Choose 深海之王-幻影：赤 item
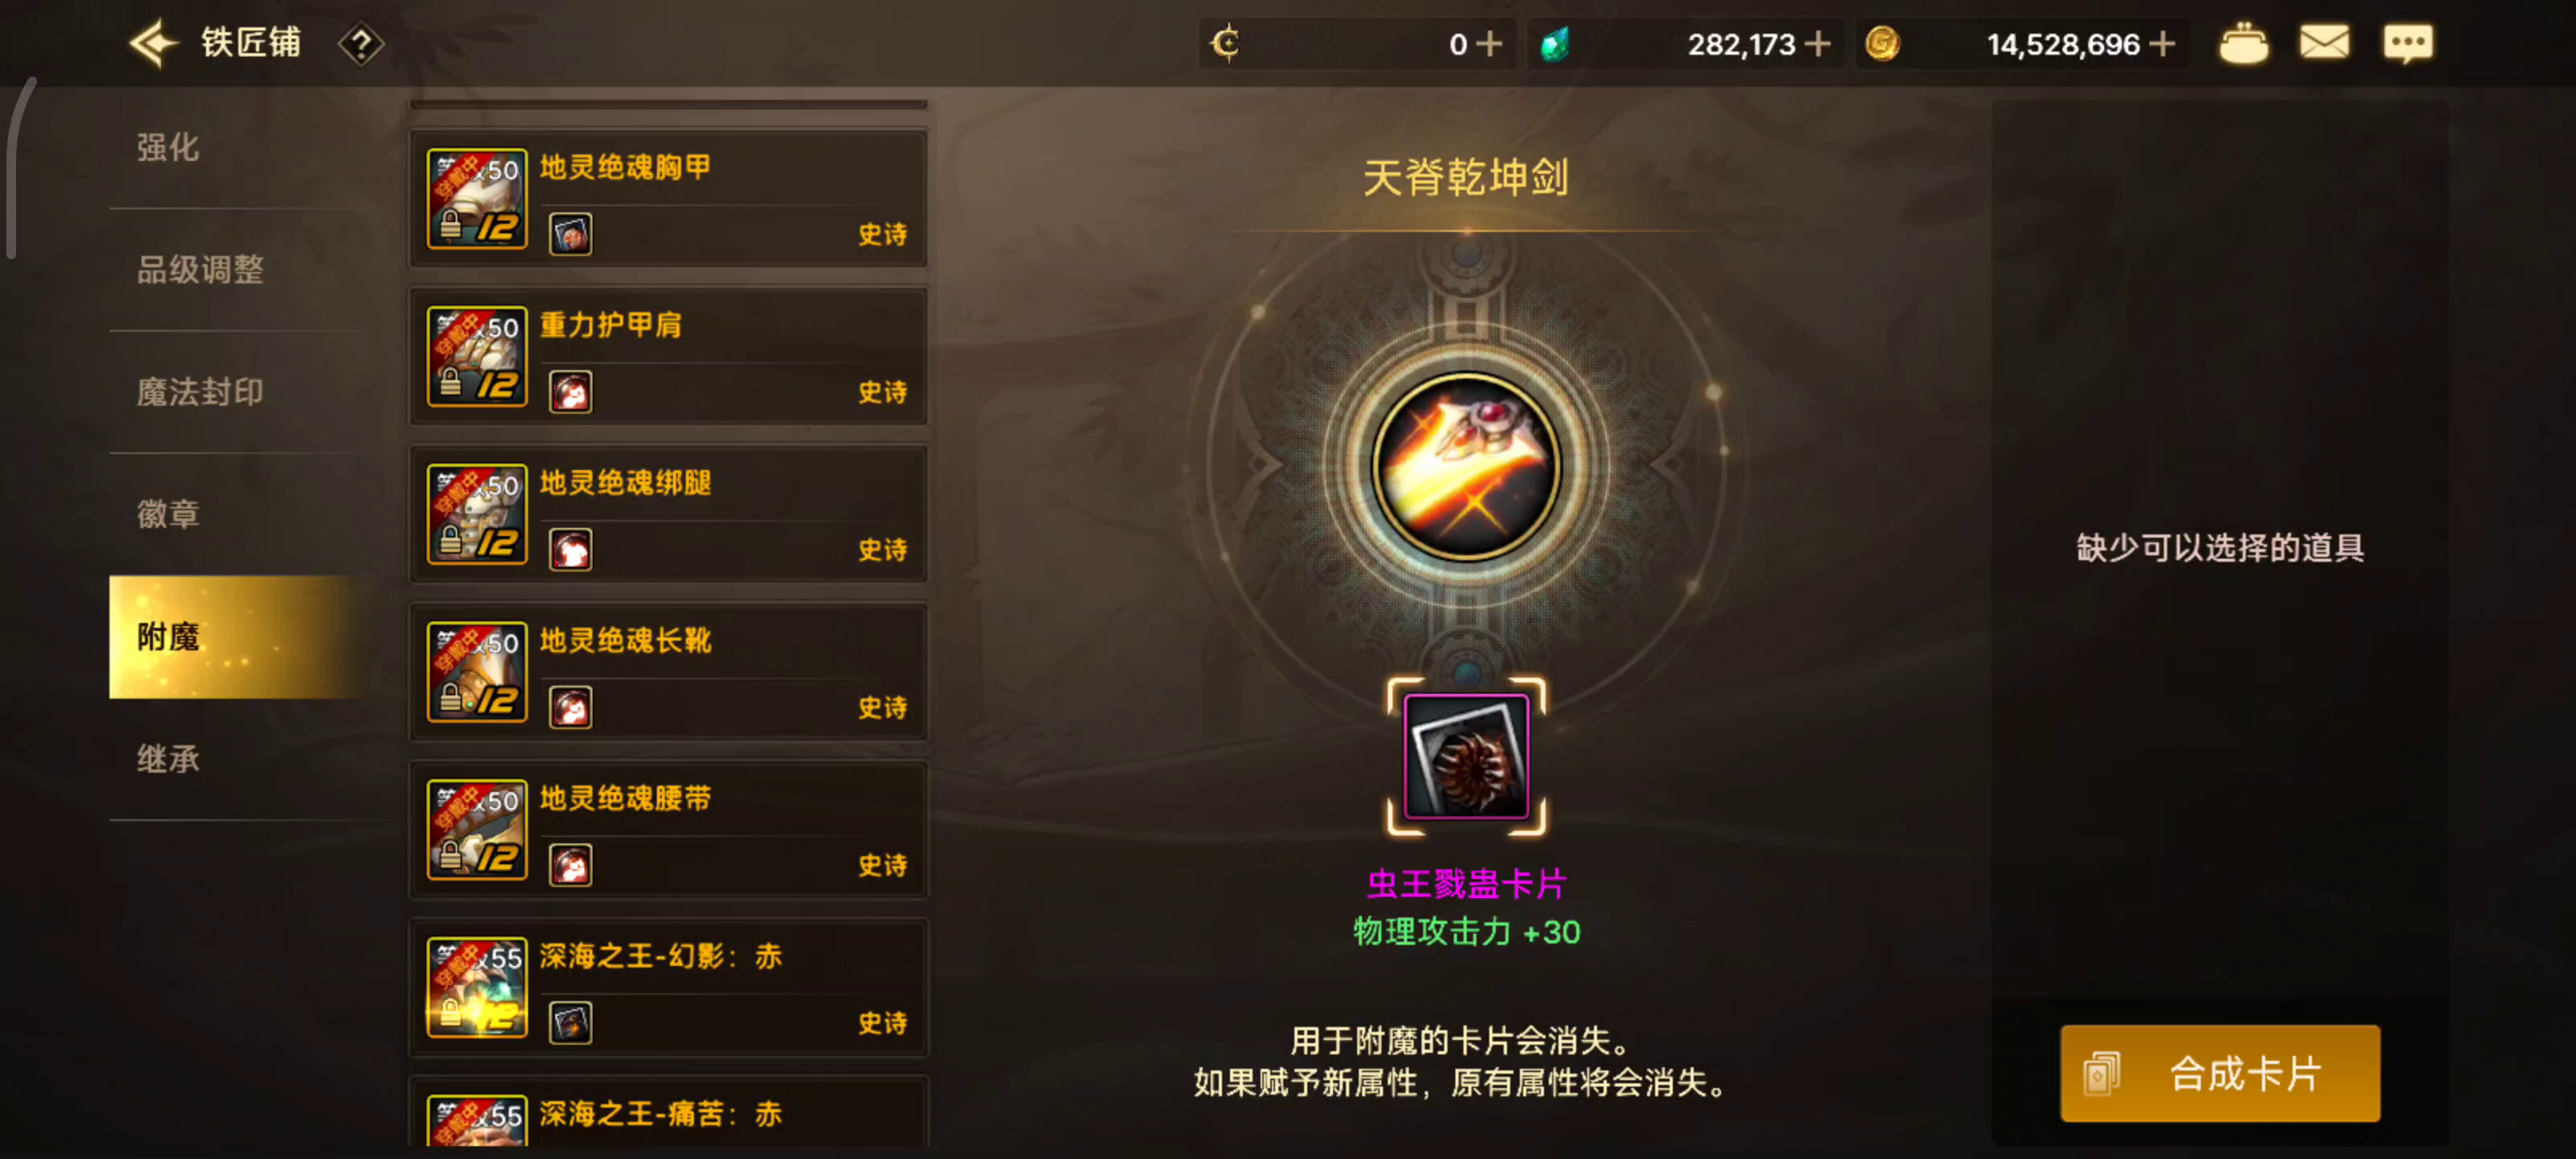The height and width of the screenshot is (1159, 2576). [668, 987]
